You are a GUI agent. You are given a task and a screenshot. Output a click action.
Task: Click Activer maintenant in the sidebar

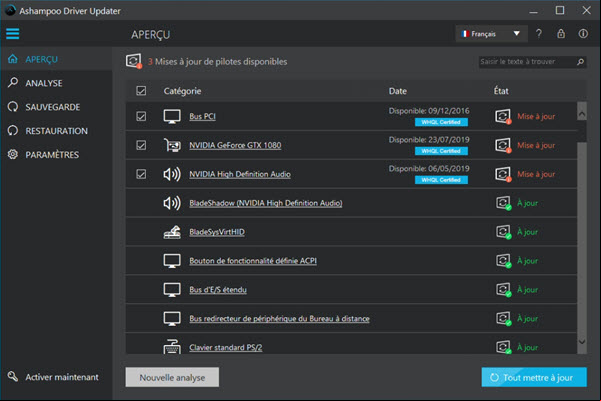point(54,377)
